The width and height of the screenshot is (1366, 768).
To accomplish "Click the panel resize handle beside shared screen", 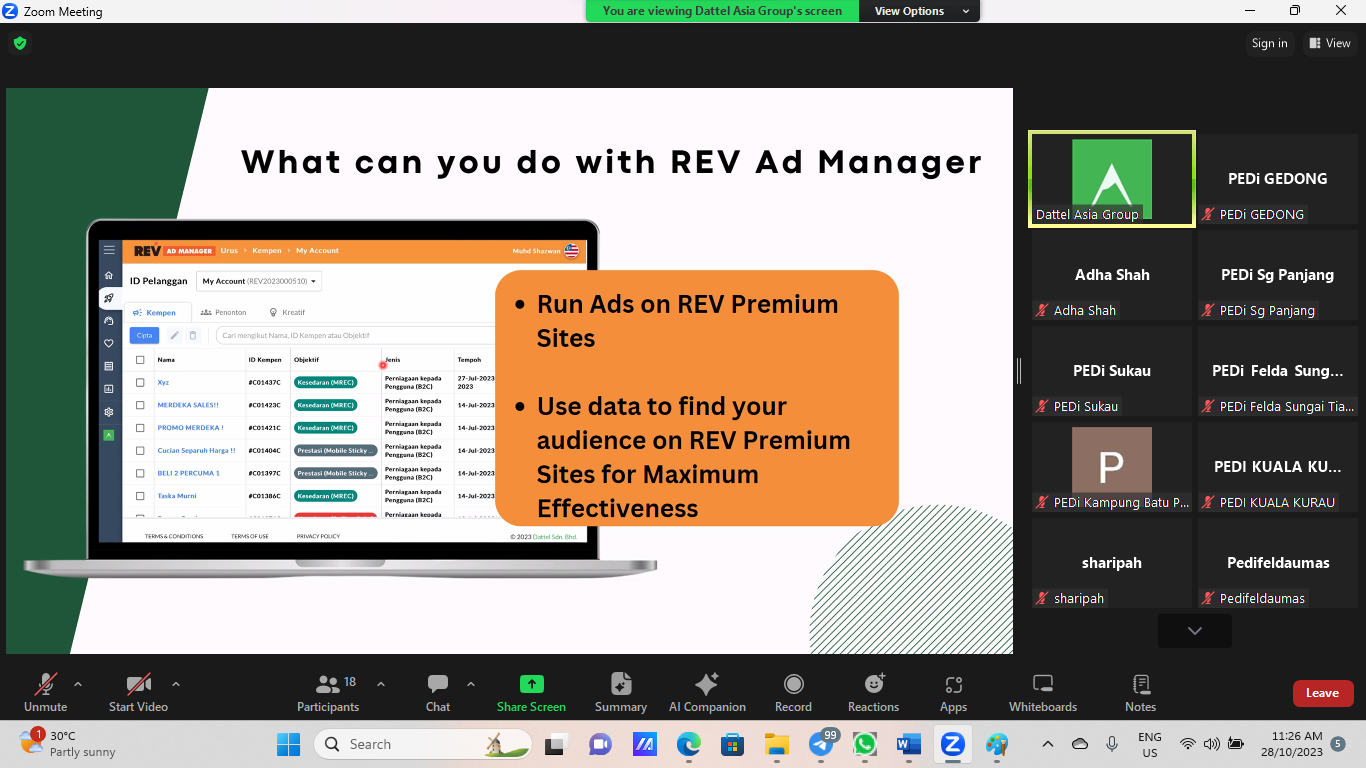I will pos(1019,371).
